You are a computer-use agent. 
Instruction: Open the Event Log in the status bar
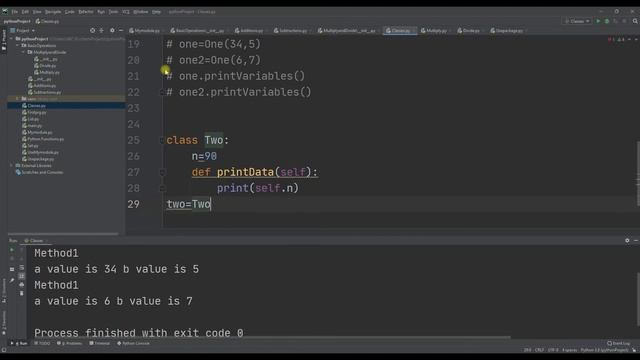coord(618,344)
